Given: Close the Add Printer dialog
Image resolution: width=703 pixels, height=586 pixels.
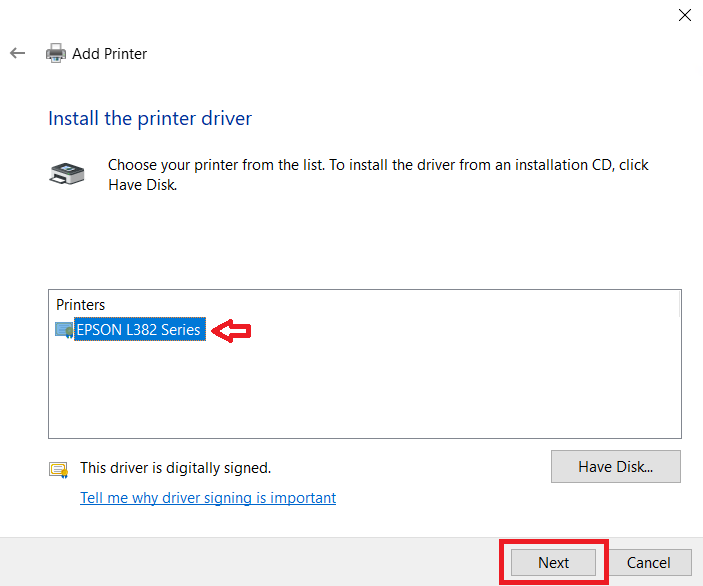Looking at the screenshot, I should pos(685,15).
